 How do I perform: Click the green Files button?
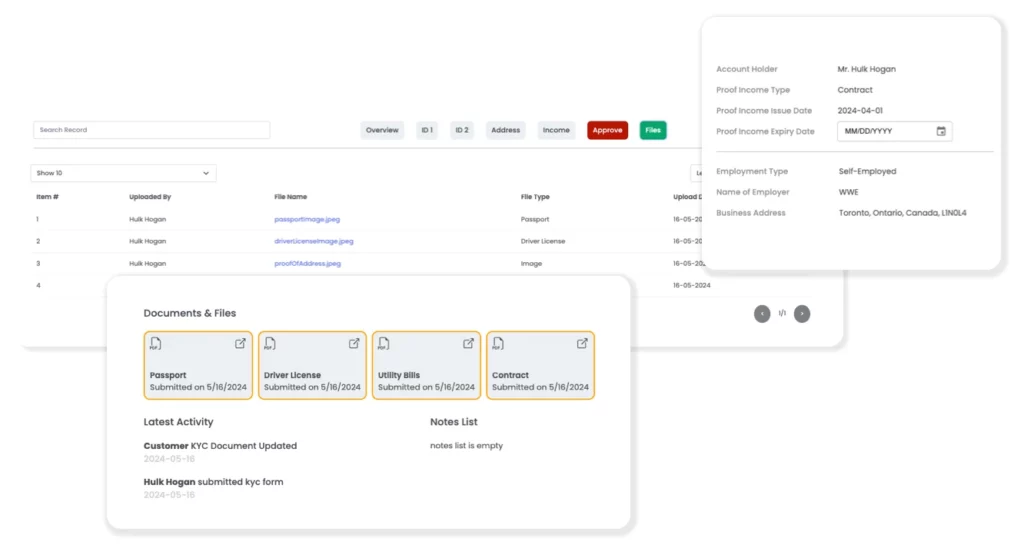coord(653,130)
